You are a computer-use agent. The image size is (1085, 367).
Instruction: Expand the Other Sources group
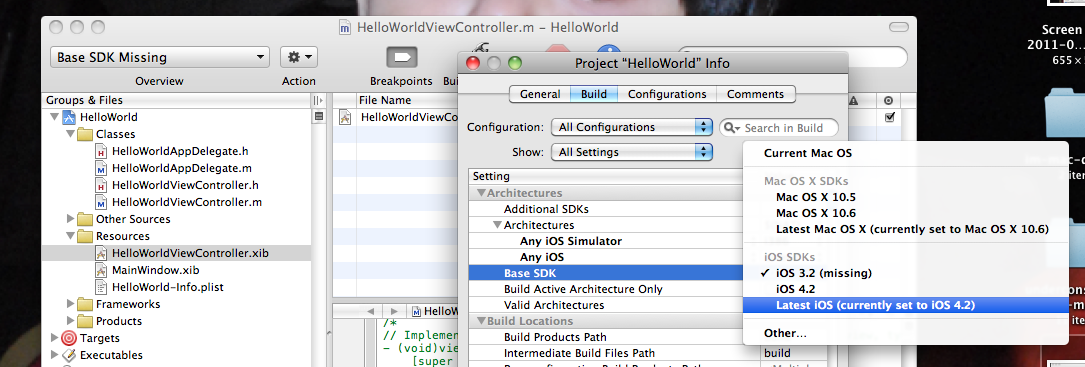70,220
